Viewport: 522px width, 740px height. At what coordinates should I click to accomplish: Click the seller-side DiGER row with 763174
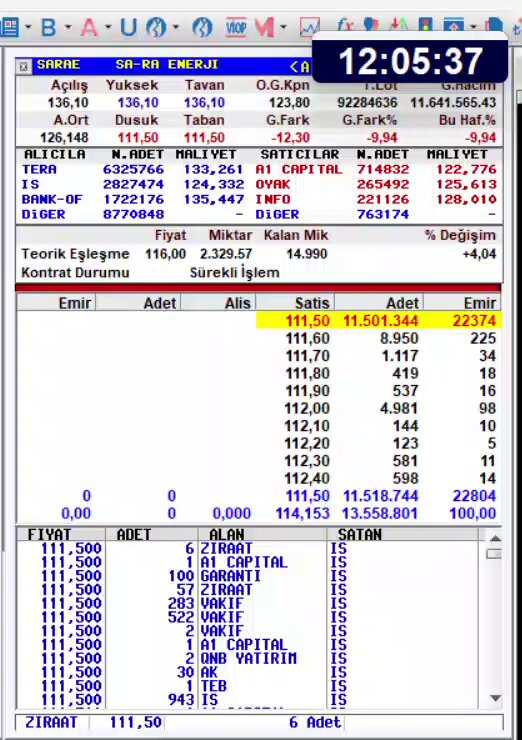coord(376,215)
